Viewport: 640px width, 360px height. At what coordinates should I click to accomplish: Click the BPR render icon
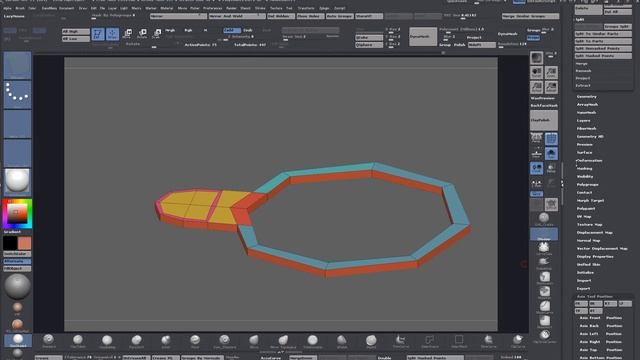point(536,58)
